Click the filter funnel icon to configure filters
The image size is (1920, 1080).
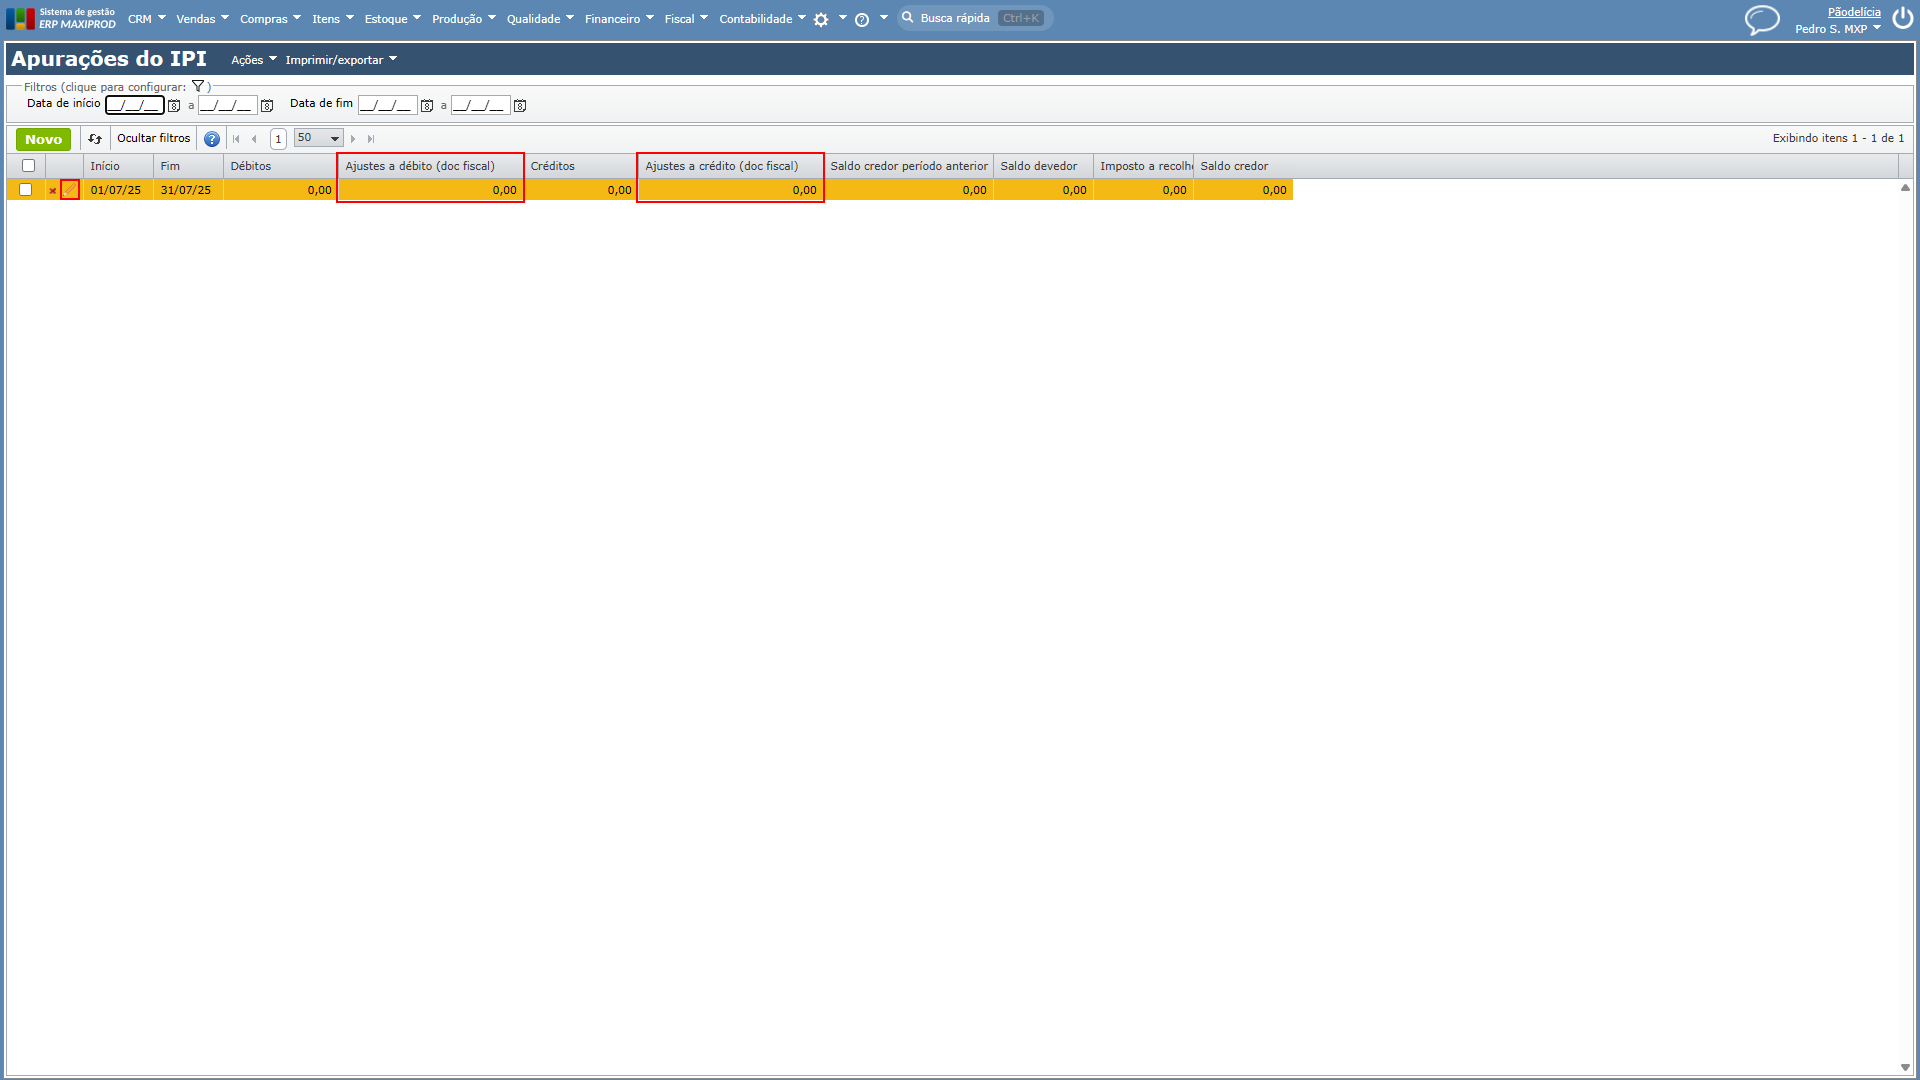click(198, 87)
